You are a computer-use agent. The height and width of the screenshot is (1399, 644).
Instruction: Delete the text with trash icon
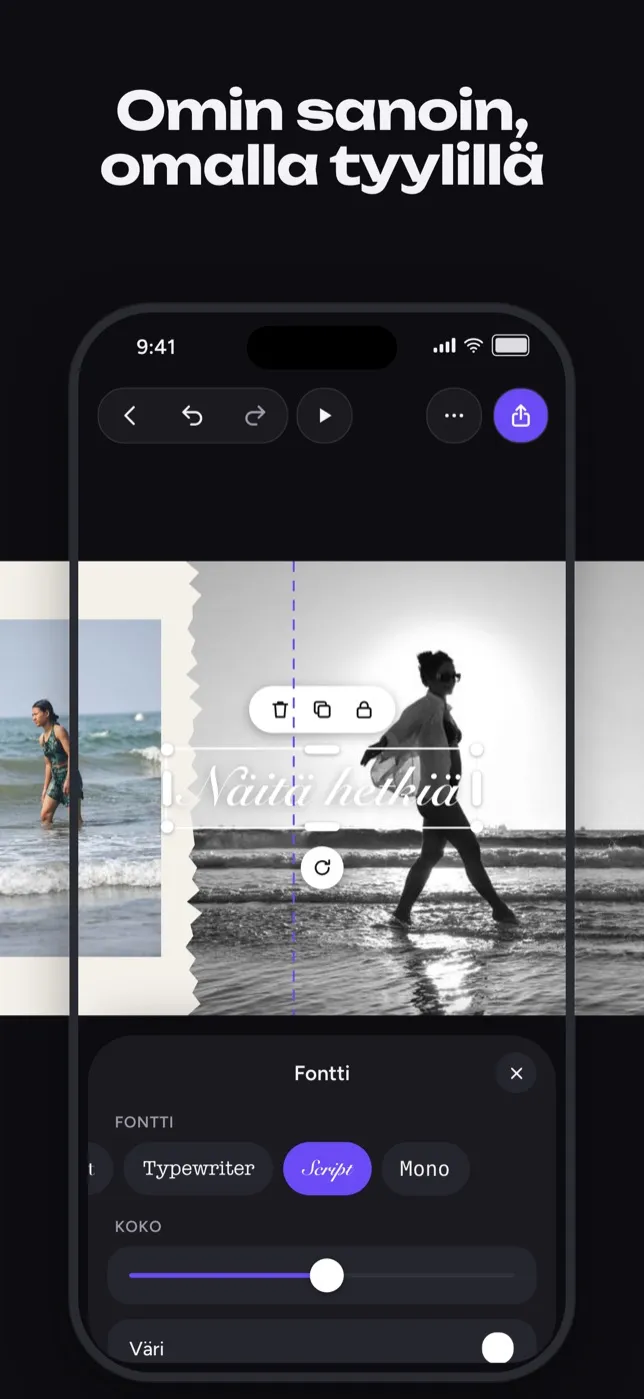pos(280,710)
